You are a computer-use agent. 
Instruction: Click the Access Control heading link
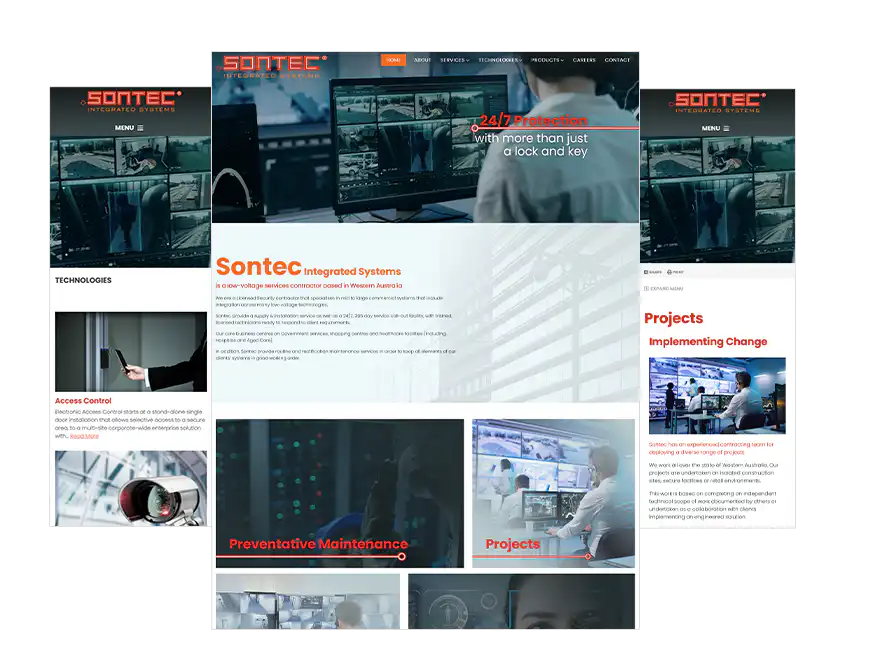(83, 401)
